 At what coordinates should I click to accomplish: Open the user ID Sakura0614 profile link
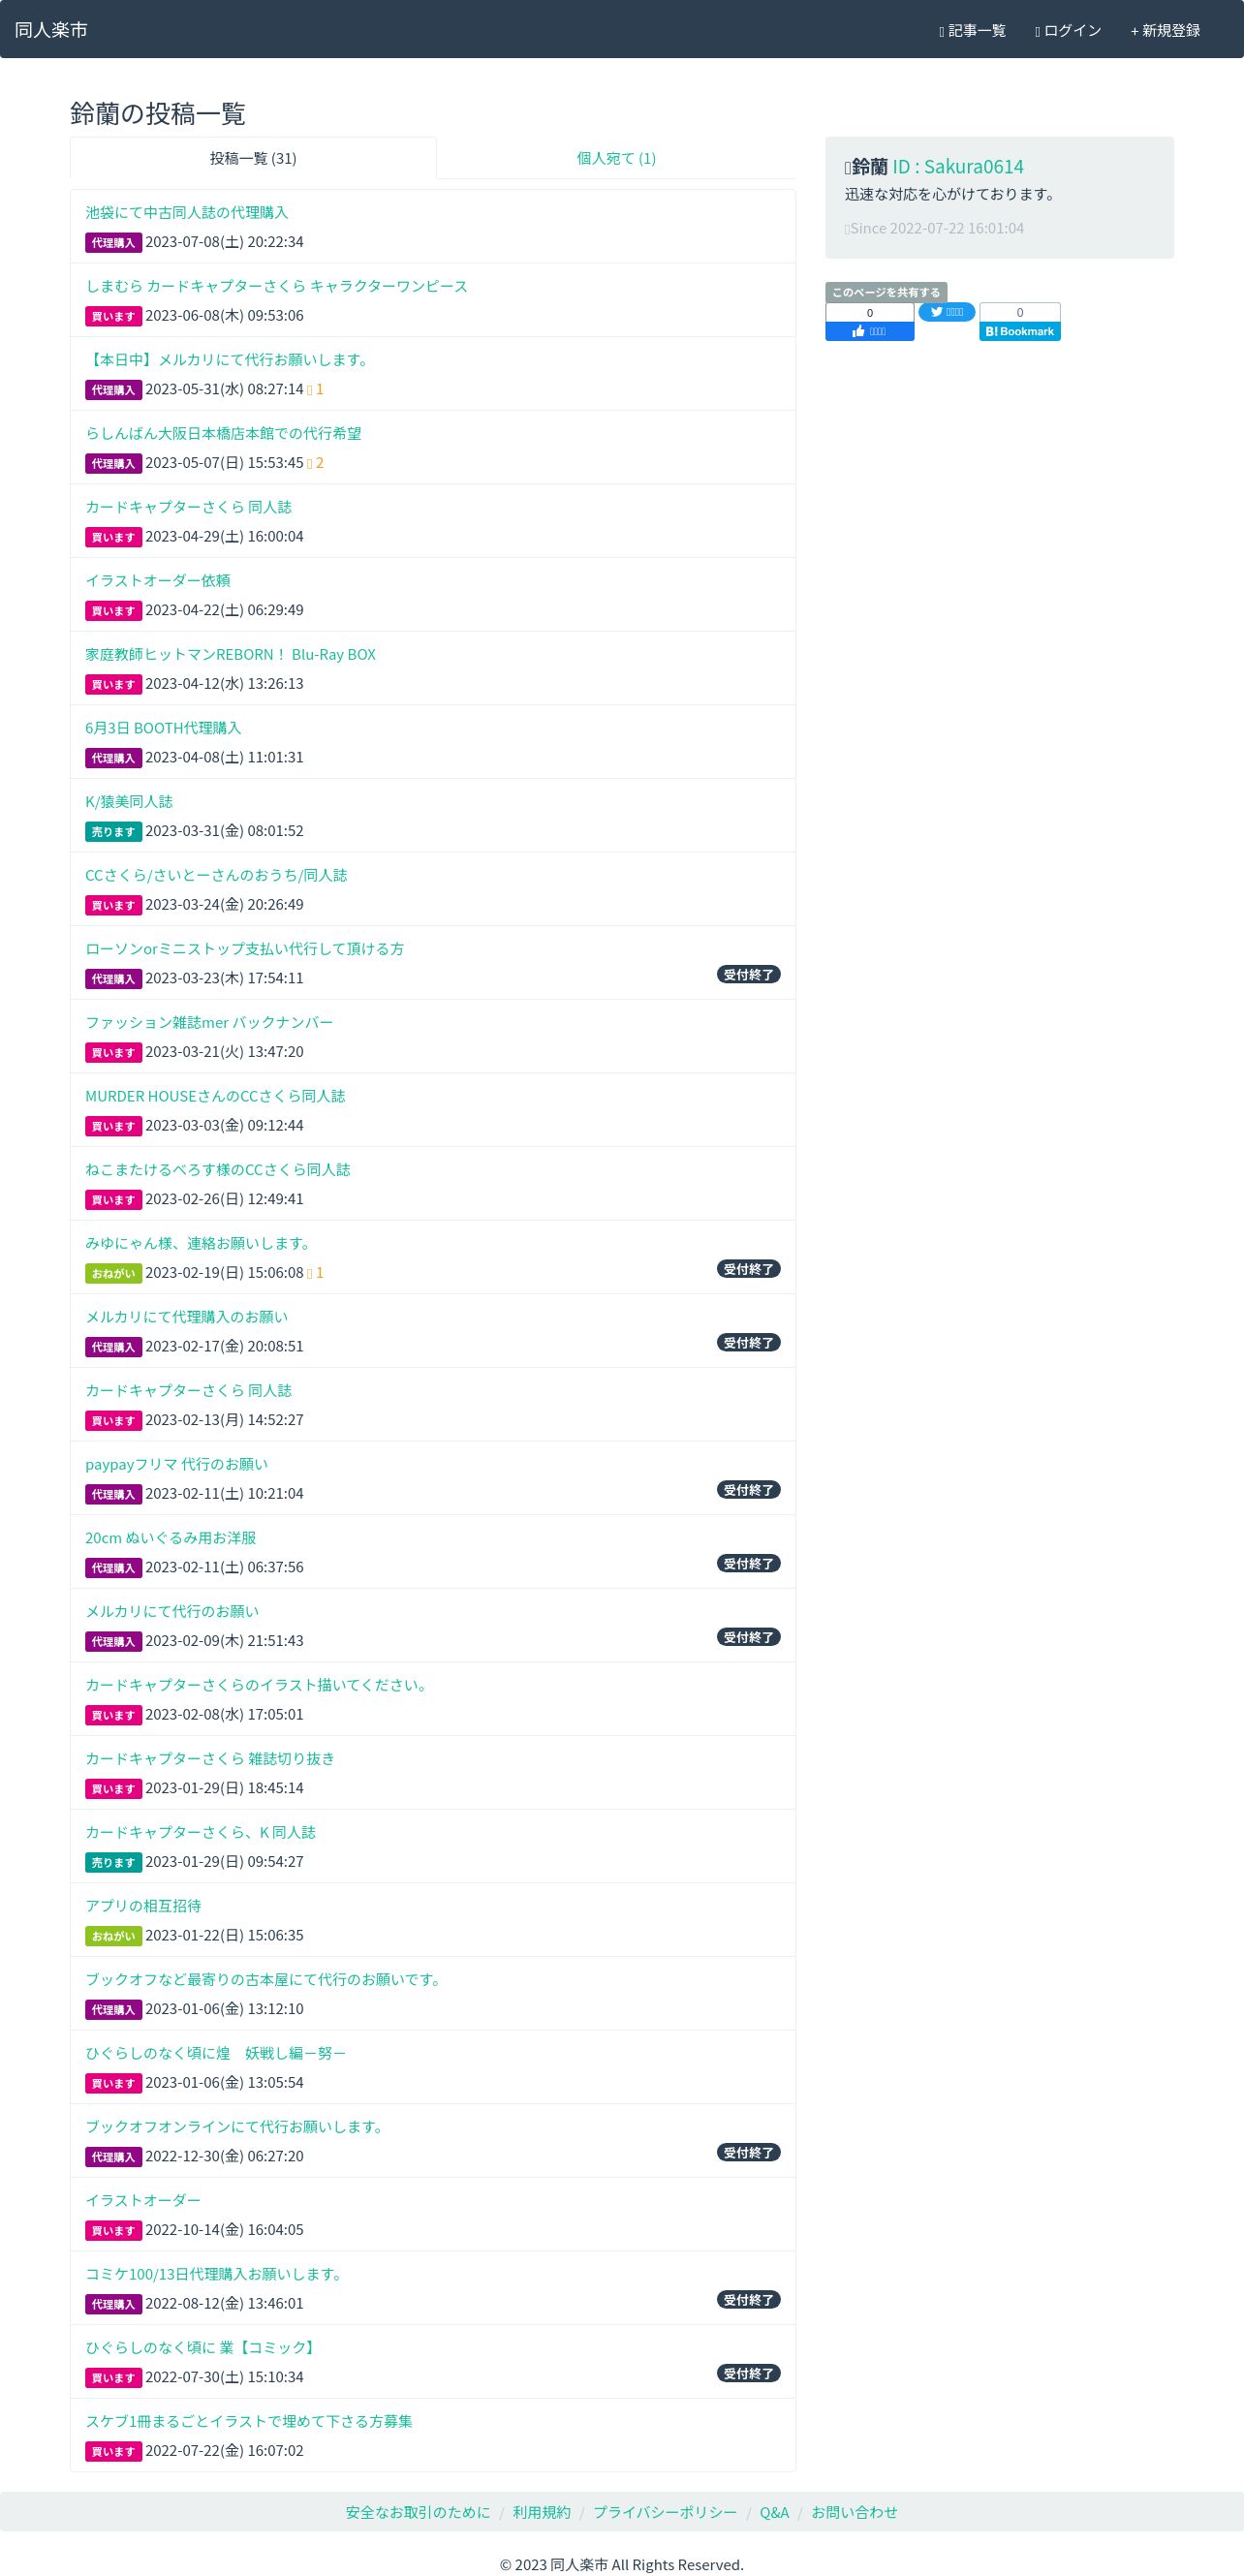[x=958, y=166]
